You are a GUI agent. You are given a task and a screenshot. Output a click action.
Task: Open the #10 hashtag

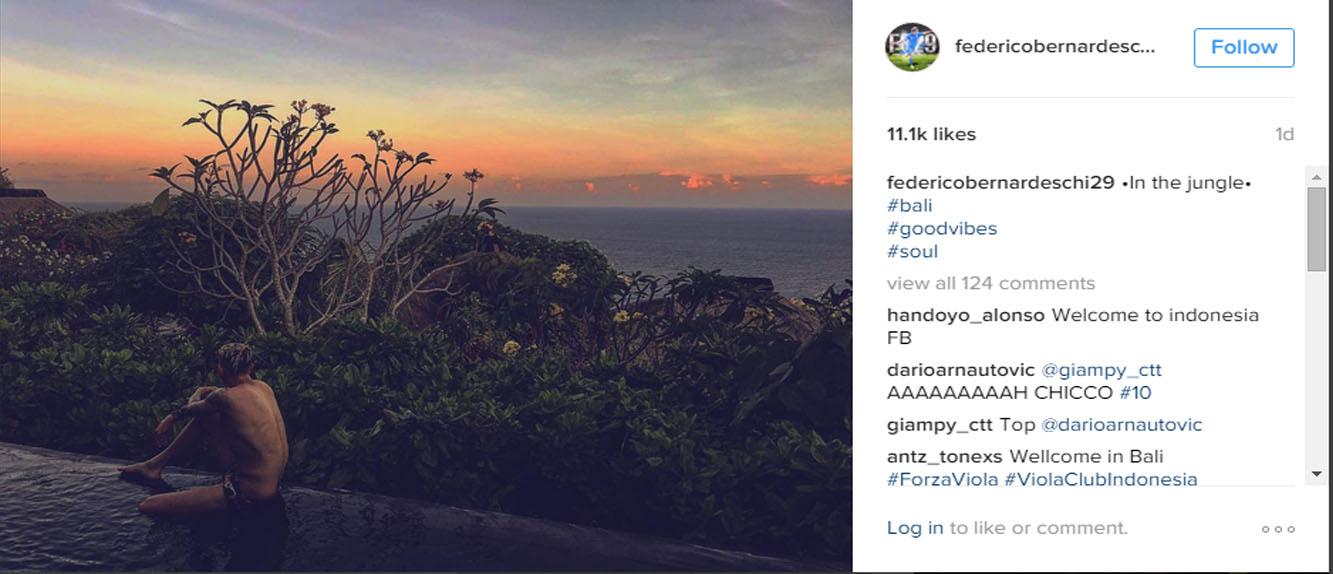(x=1135, y=393)
